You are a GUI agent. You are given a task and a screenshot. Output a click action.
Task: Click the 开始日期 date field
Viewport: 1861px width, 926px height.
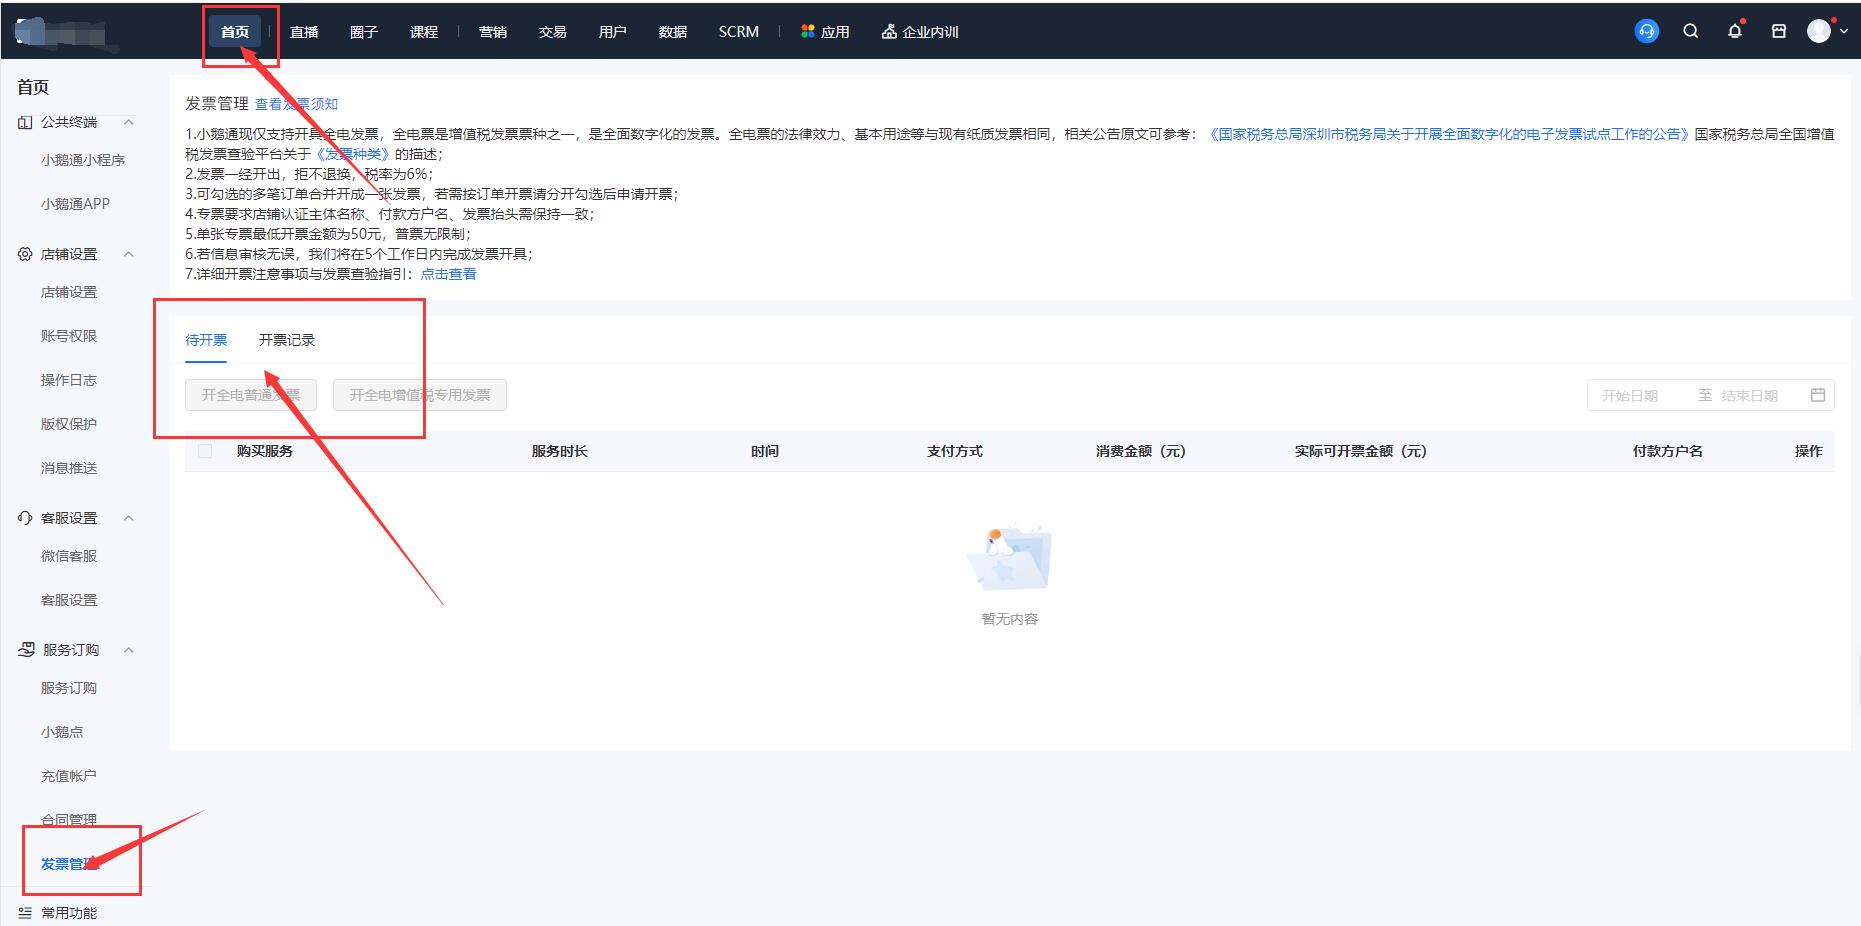click(1629, 396)
